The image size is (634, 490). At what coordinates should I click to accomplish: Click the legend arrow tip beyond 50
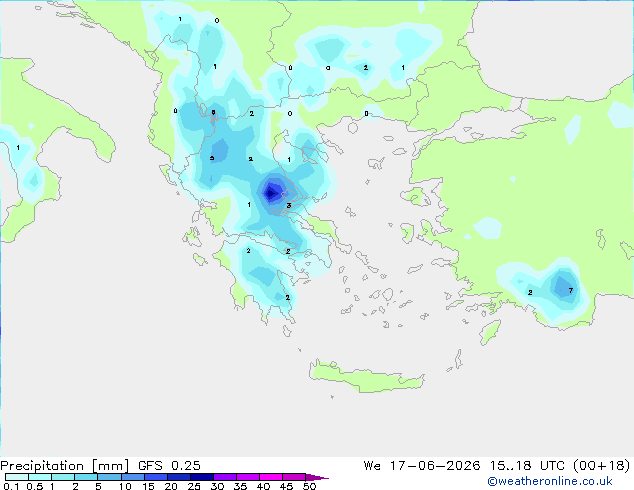[x=317, y=477]
